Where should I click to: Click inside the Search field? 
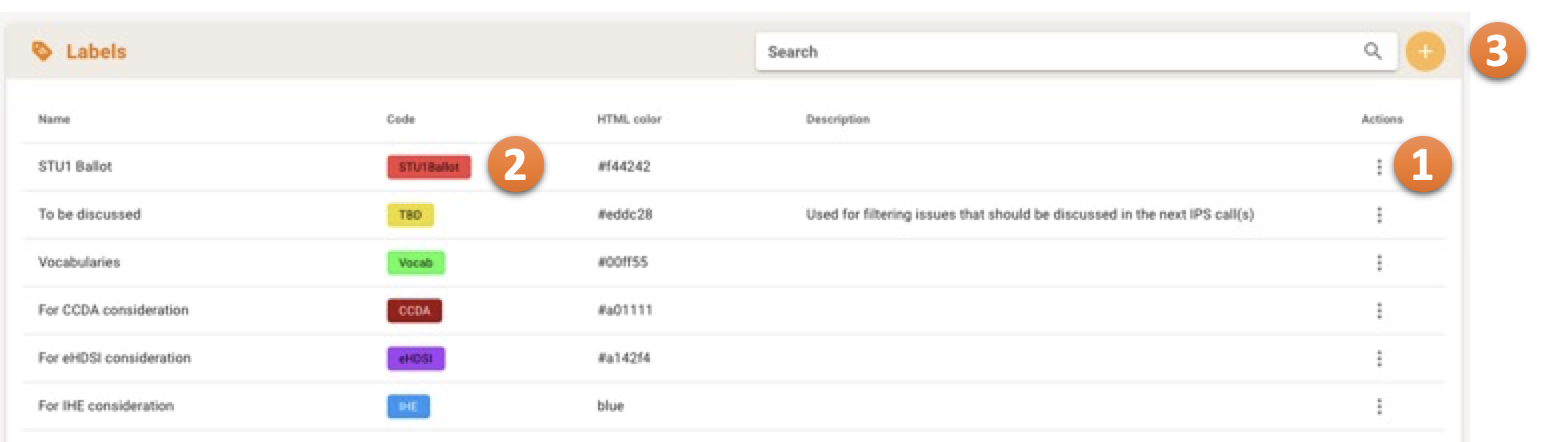click(x=1050, y=52)
